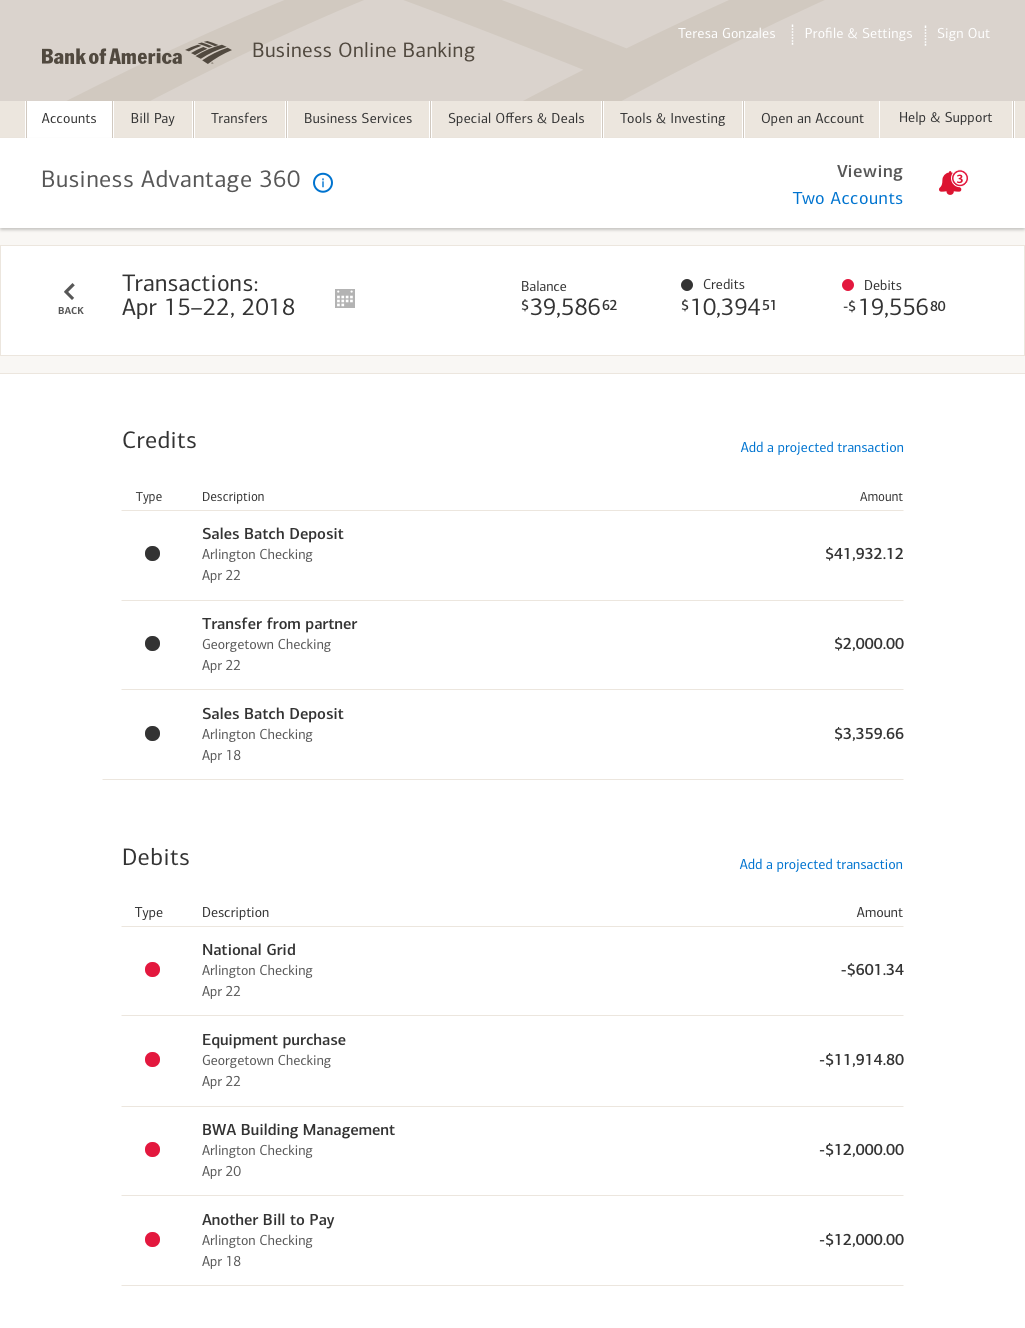Click the red Debits legend dot
Image resolution: width=1025 pixels, height=1328 pixels.
pos(848,285)
